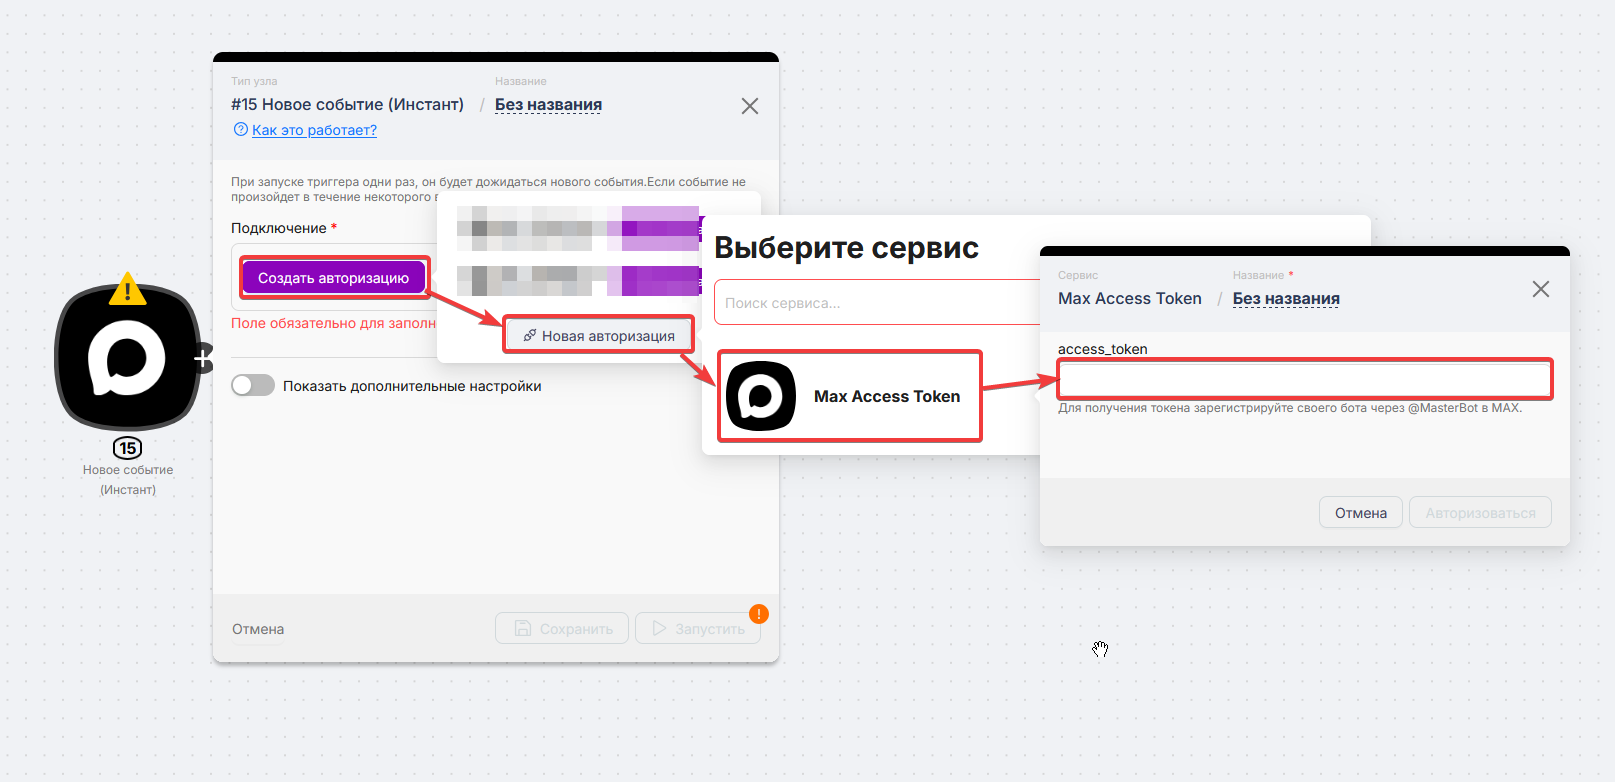1615x782 pixels.
Task: Click the 'Авторизоваться' button
Action: pyautogui.click(x=1480, y=513)
